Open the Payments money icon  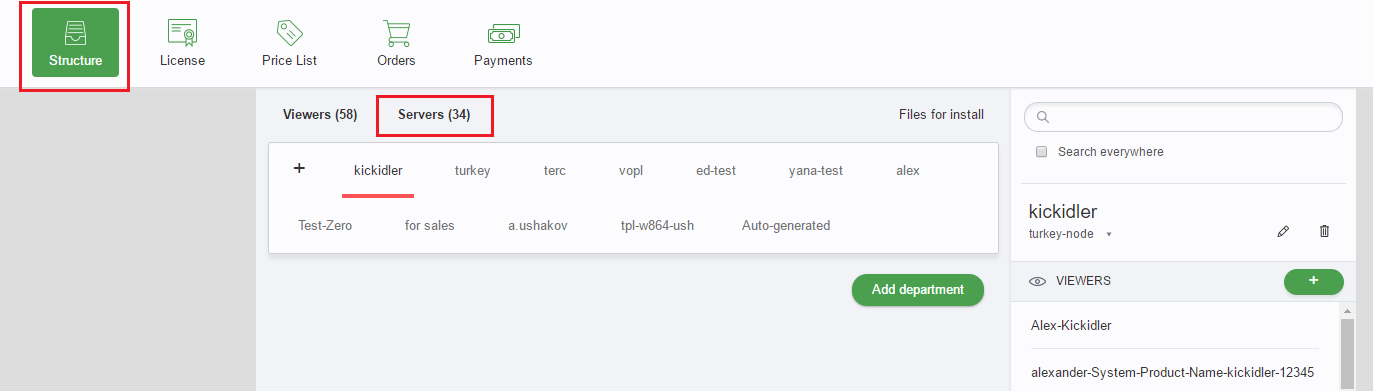[503, 34]
